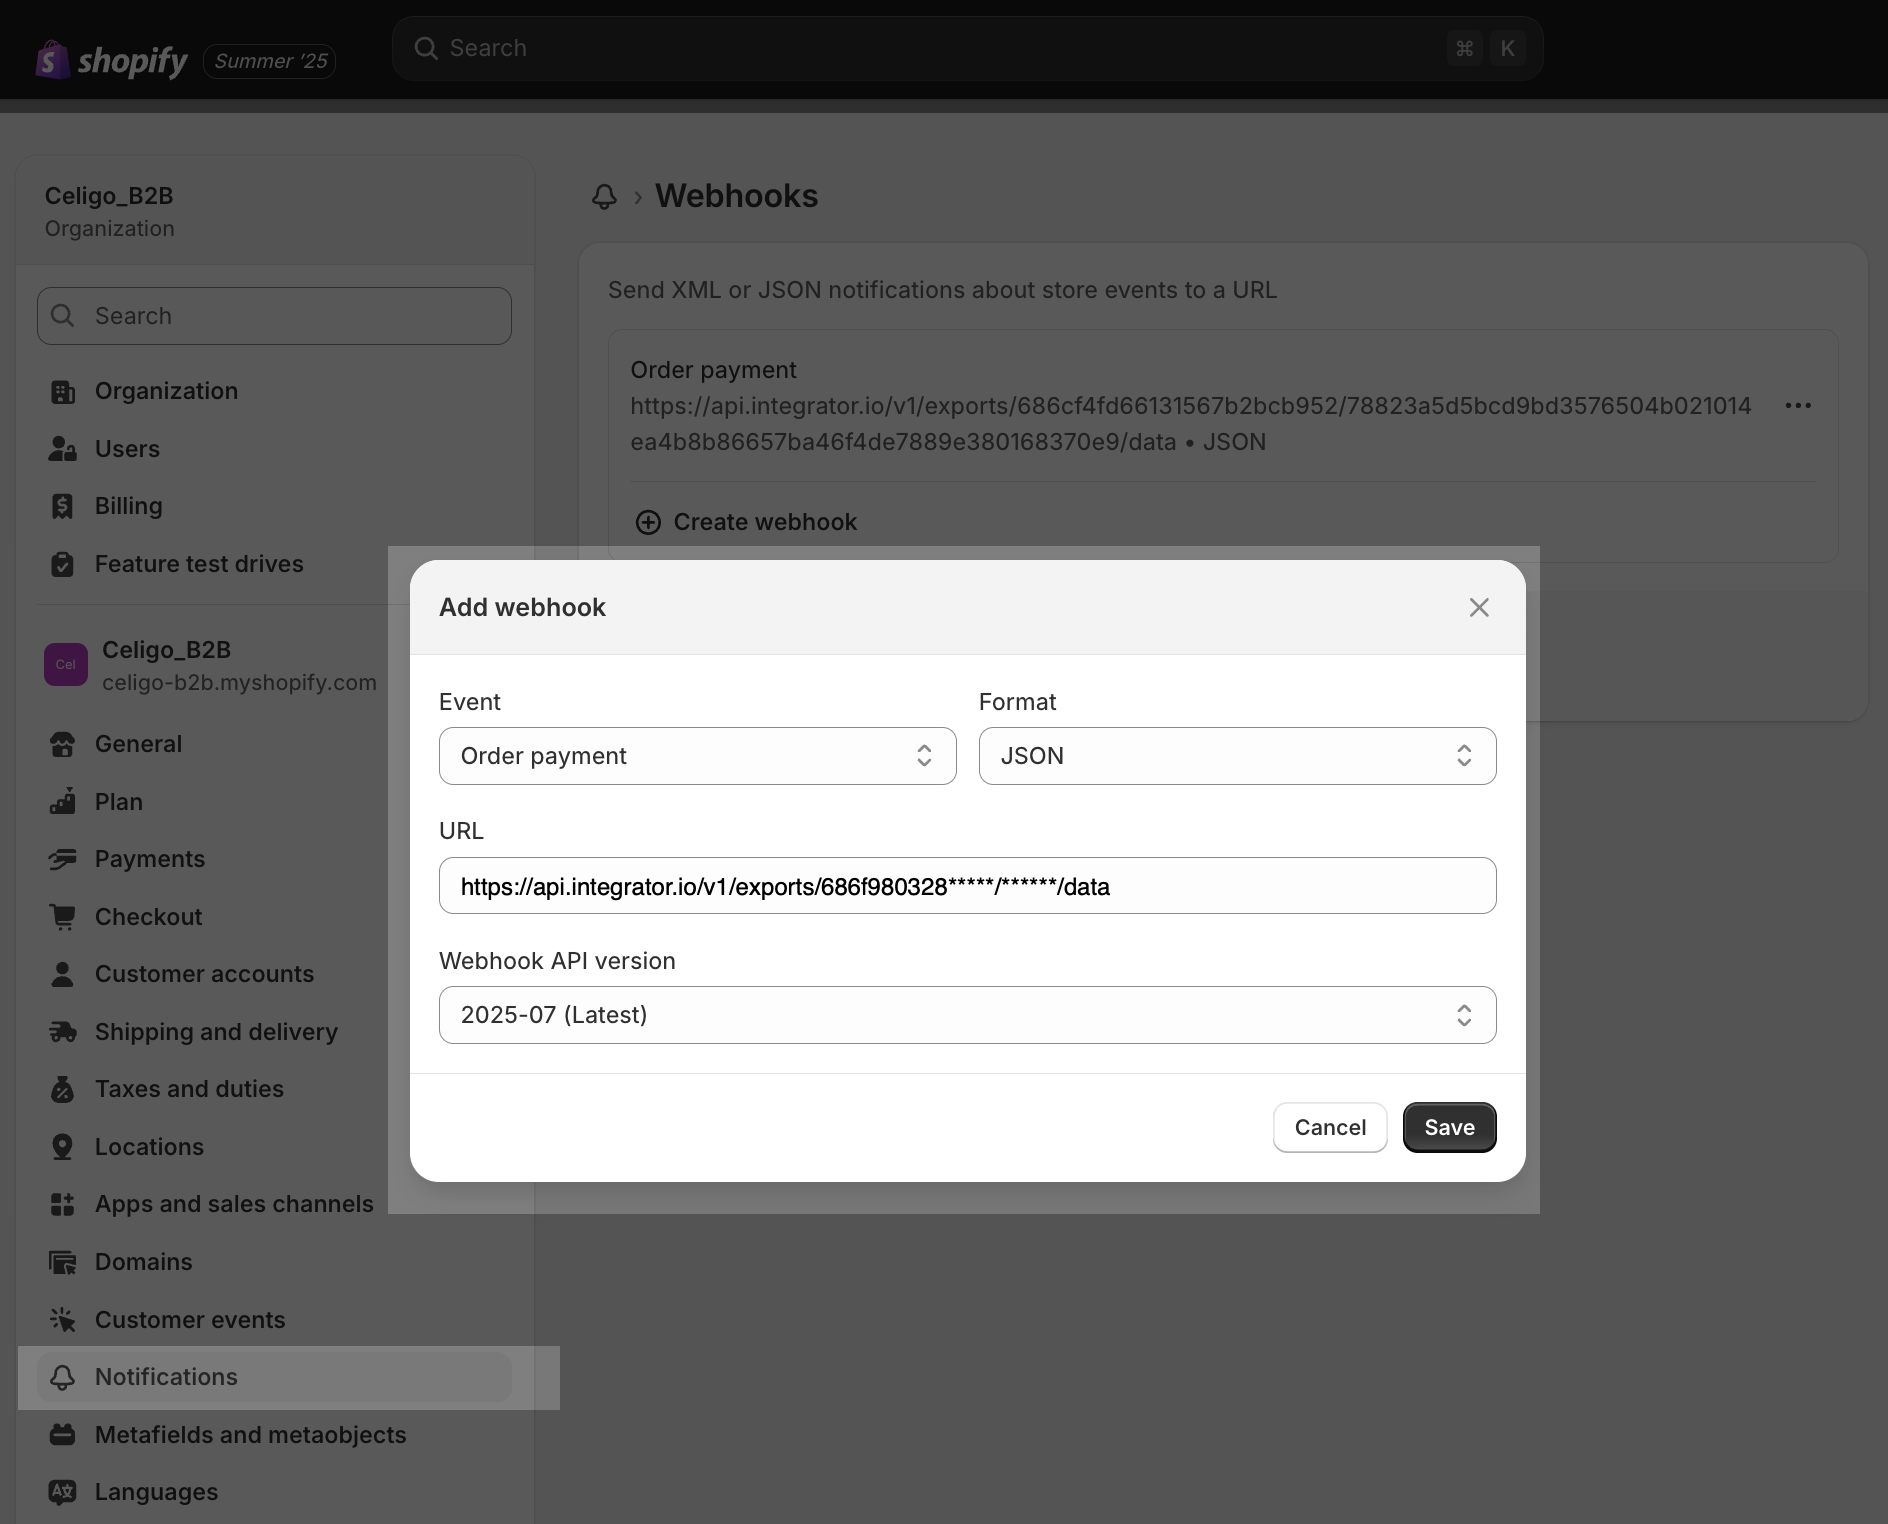Click the Shopify logo in the top bar
The height and width of the screenshot is (1524, 1888).
pos(111,60)
